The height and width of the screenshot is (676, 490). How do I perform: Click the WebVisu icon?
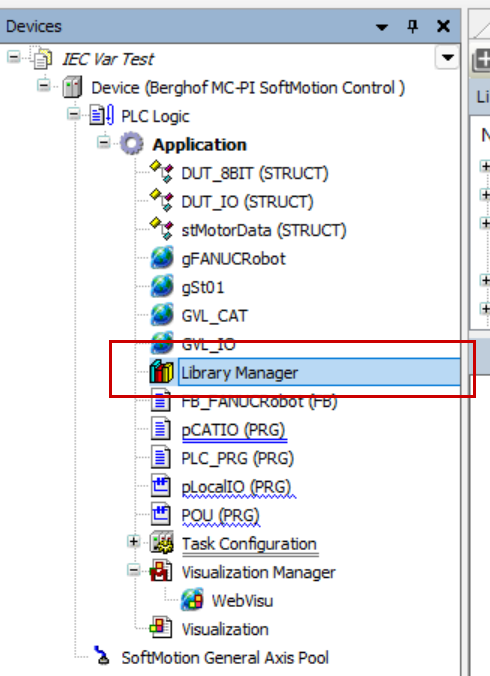(x=192, y=600)
